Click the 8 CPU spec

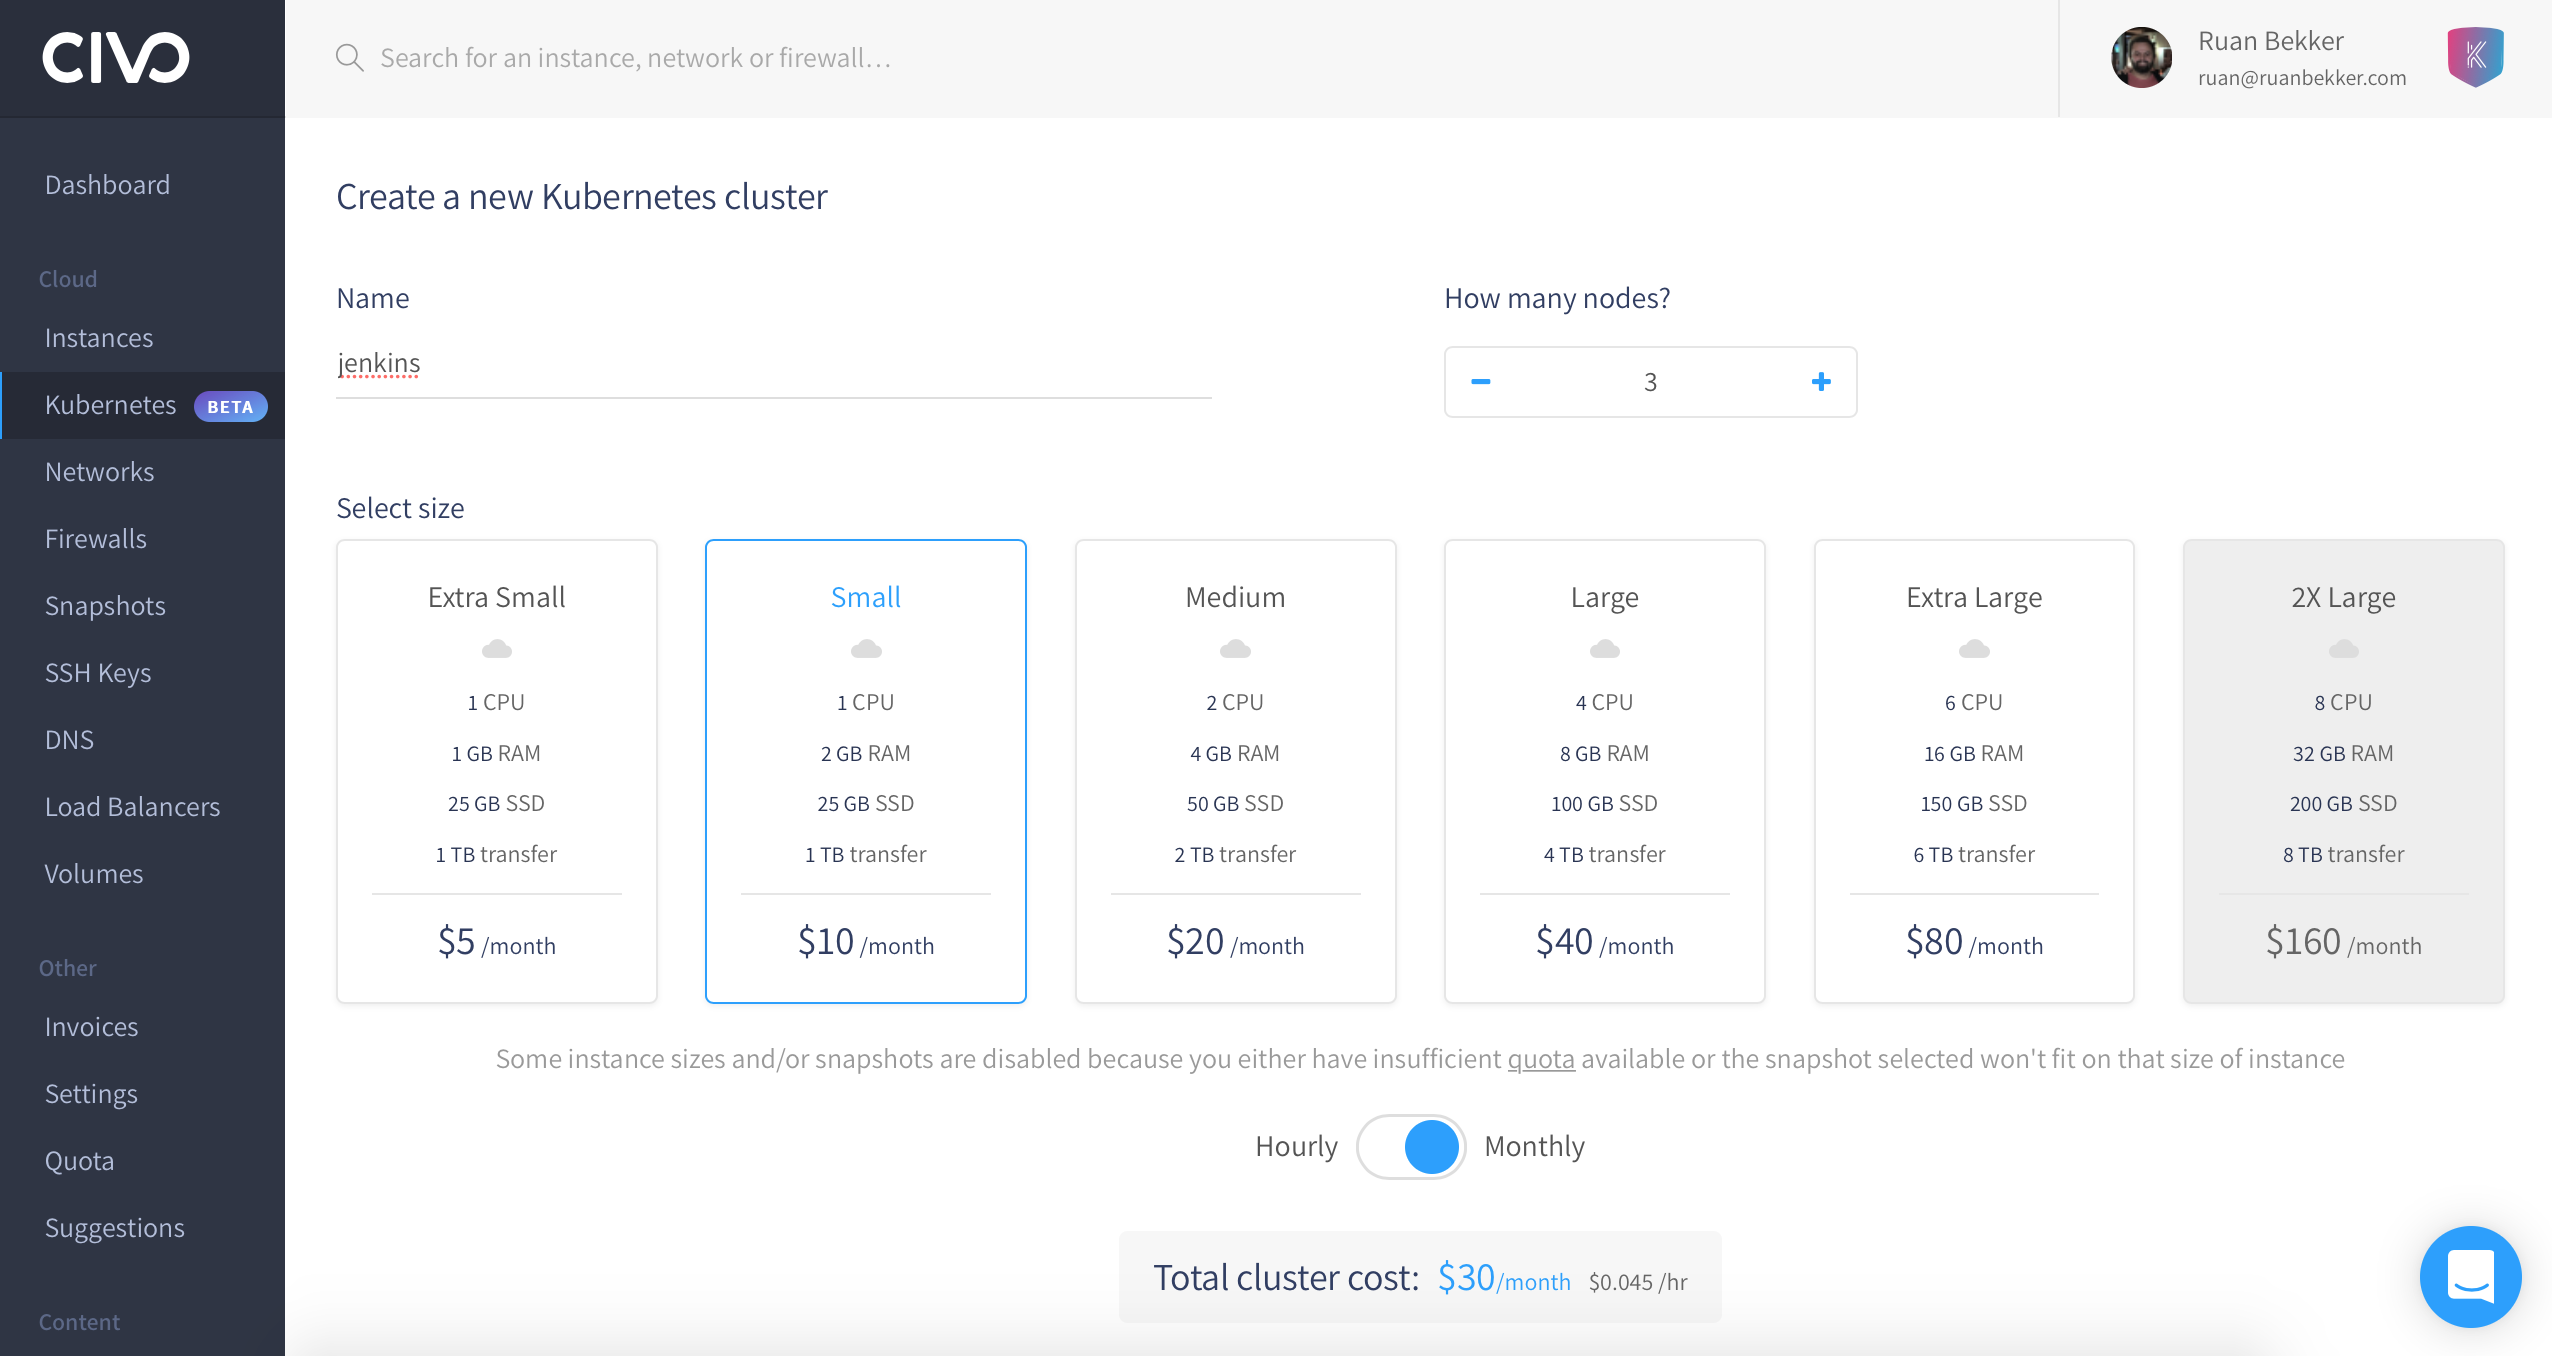click(2343, 702)
